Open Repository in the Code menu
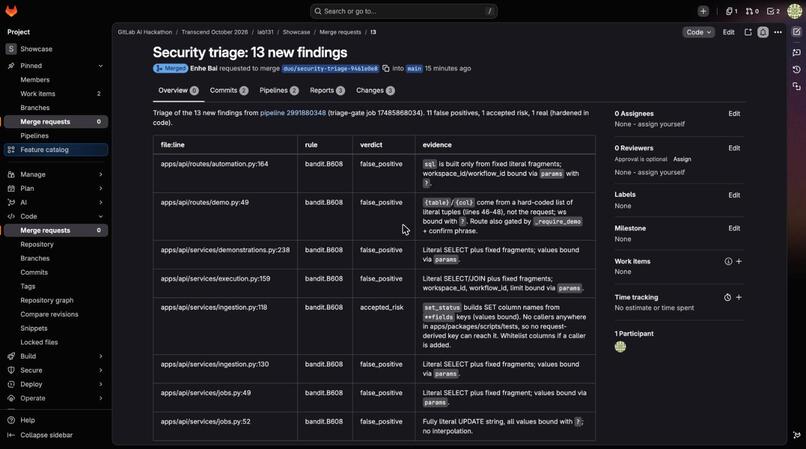806x449 pixels. pyautogui.click(x=37, y=244)
